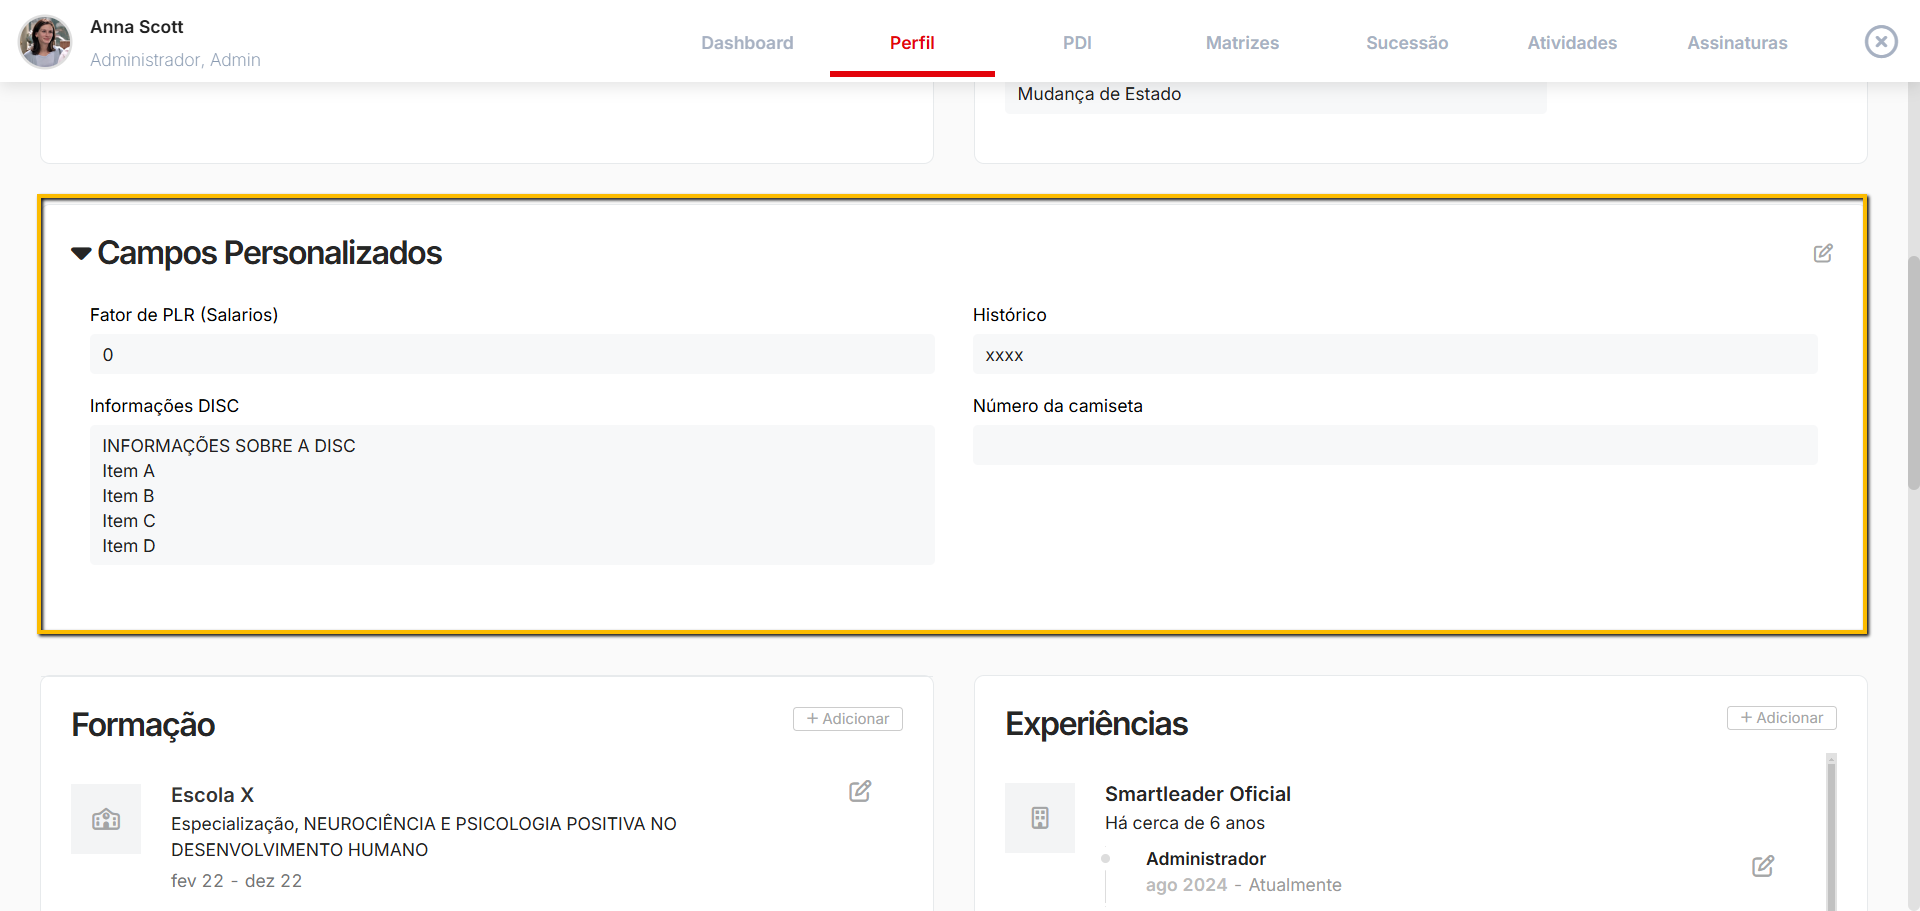
Task: Click the school building icon
Action: coord(106,819)
